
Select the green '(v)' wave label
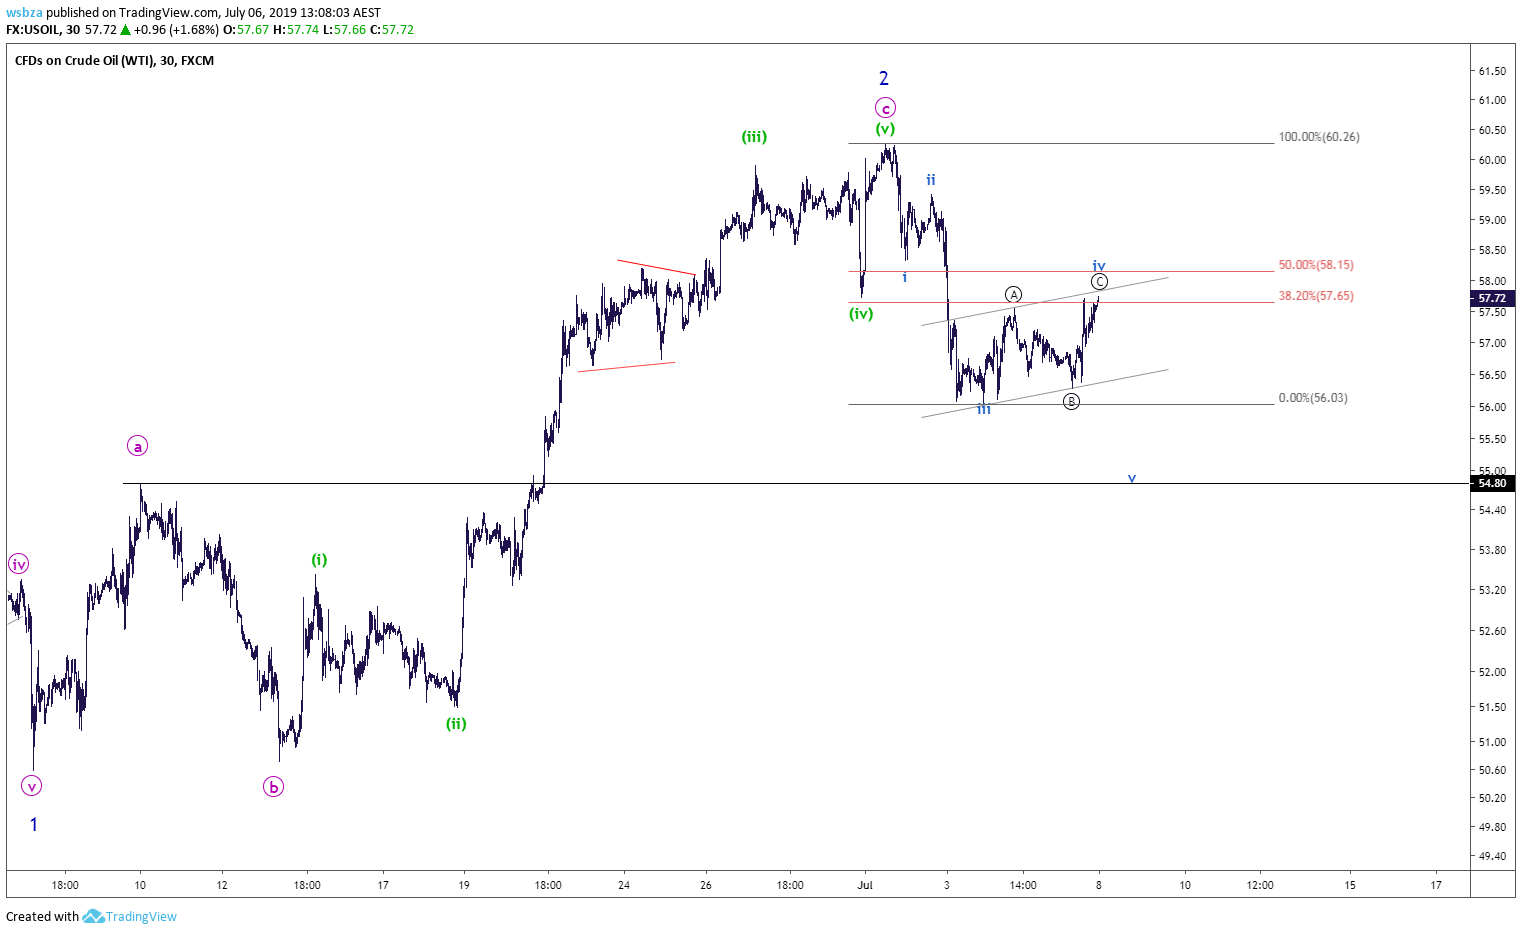point(885,129)
